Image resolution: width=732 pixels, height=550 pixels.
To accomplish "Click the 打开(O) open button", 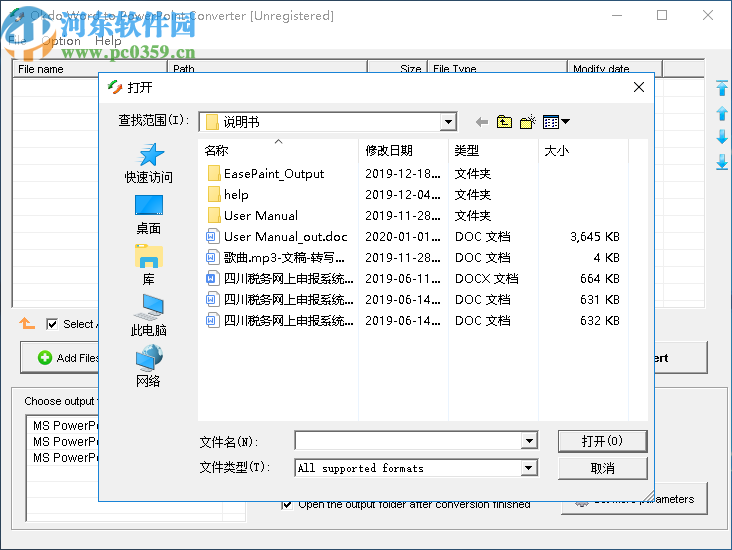I will tap(602, 441).
